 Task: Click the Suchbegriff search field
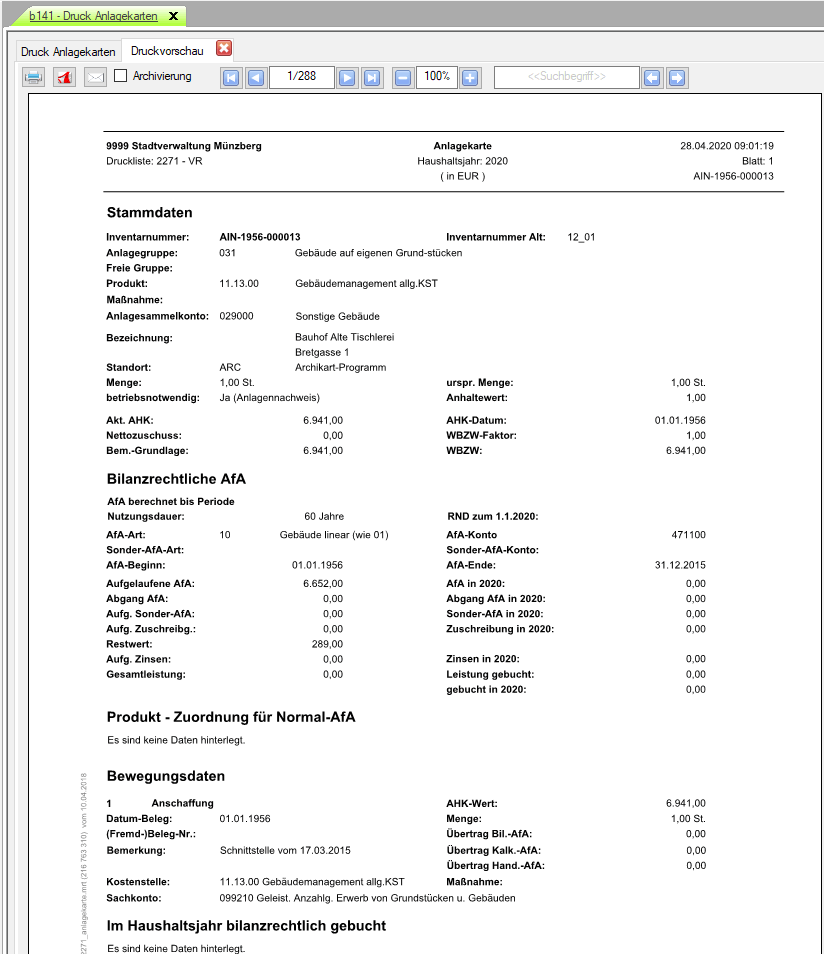566,77
